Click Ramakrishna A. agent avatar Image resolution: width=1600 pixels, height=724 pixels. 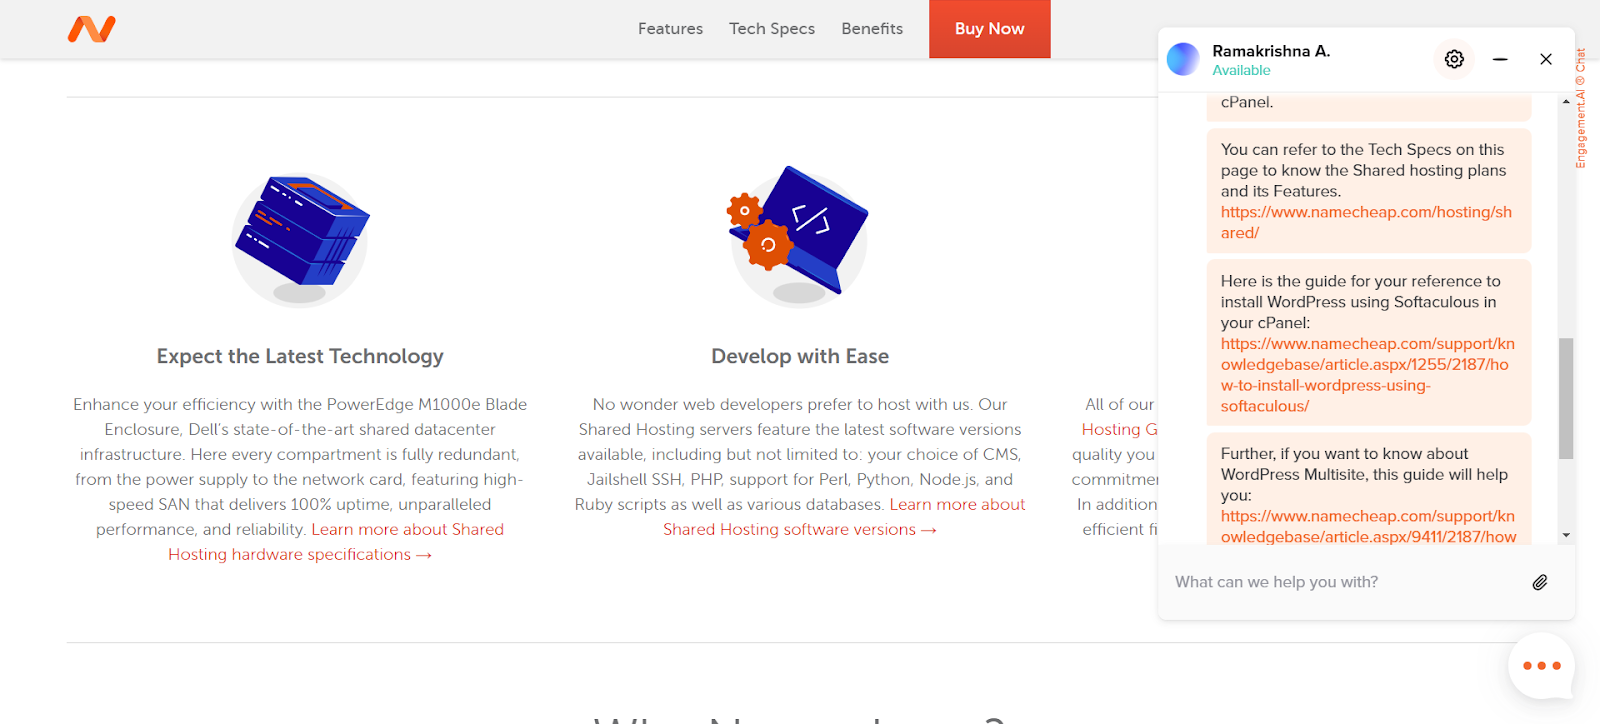point(1183,59)
